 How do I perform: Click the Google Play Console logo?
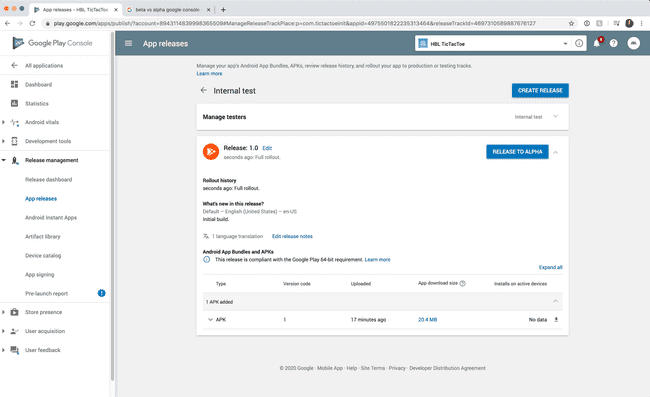tap(52, 43)
